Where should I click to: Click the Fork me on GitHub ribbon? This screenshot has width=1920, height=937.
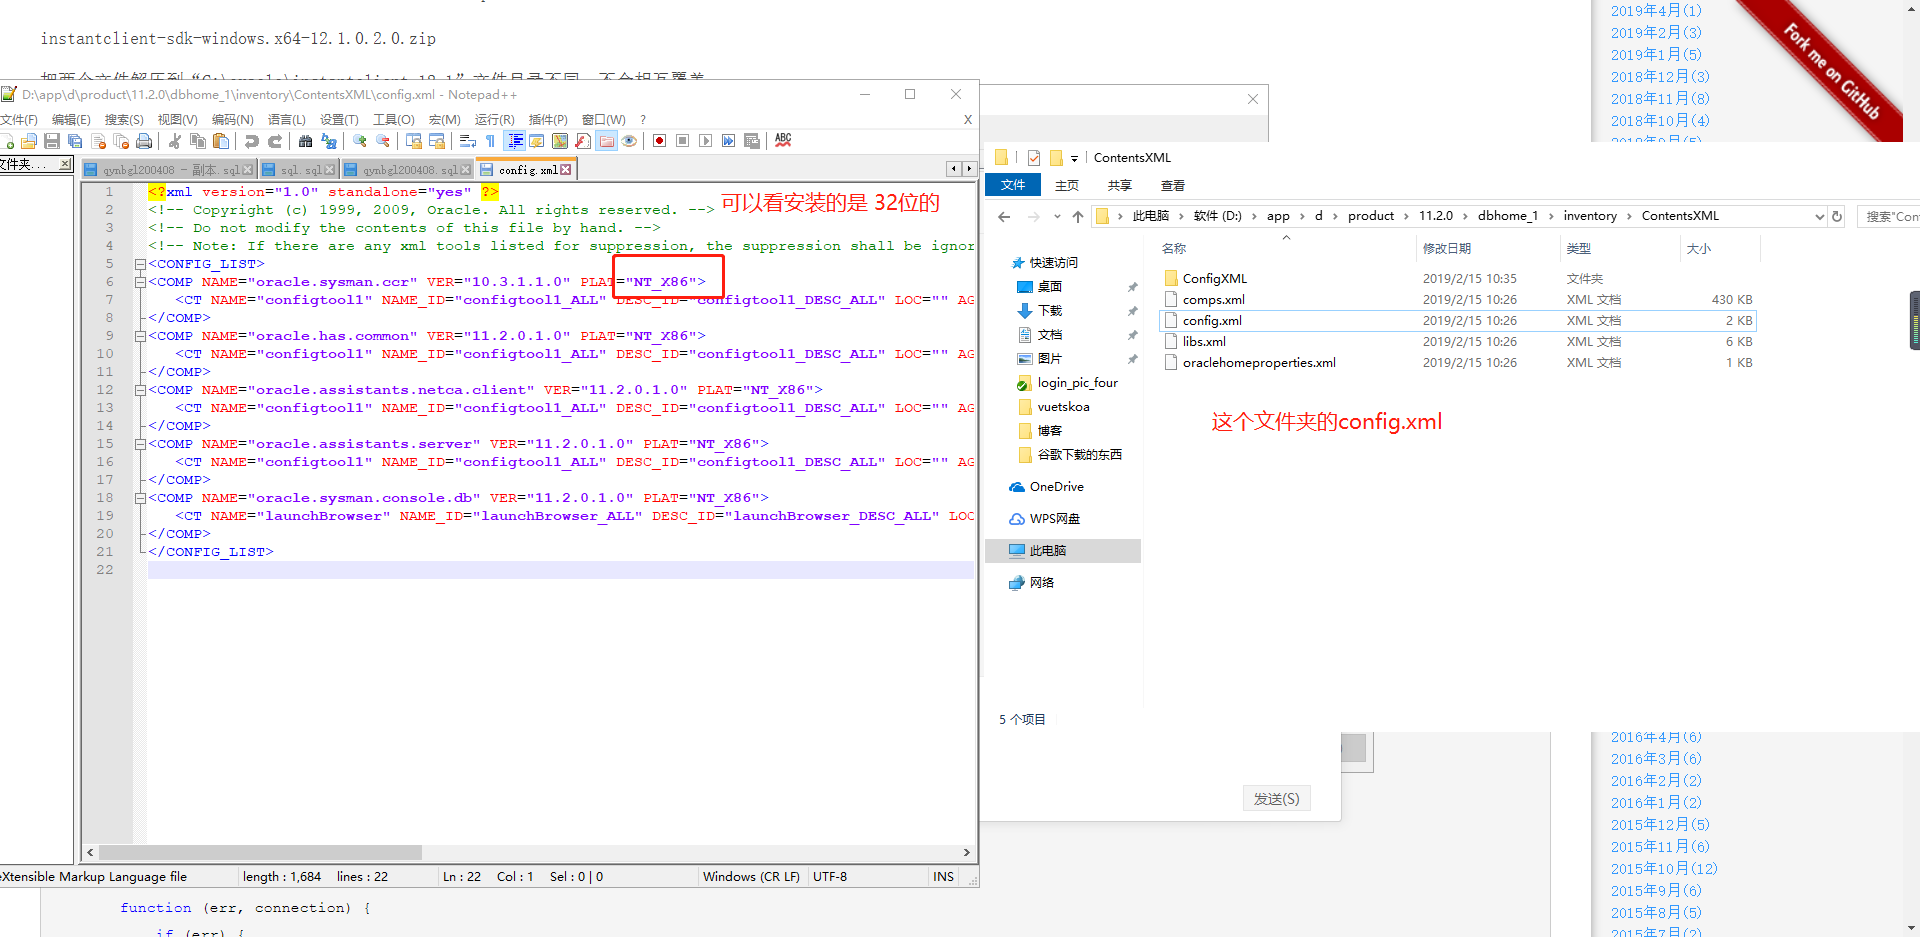pyautogui.click(x=1832, y=70)
